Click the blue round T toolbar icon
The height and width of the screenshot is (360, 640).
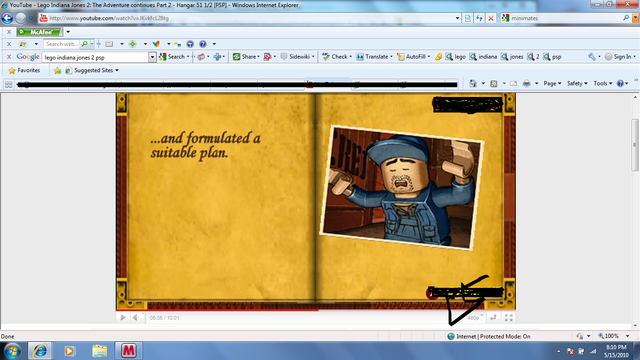(190, 44)
